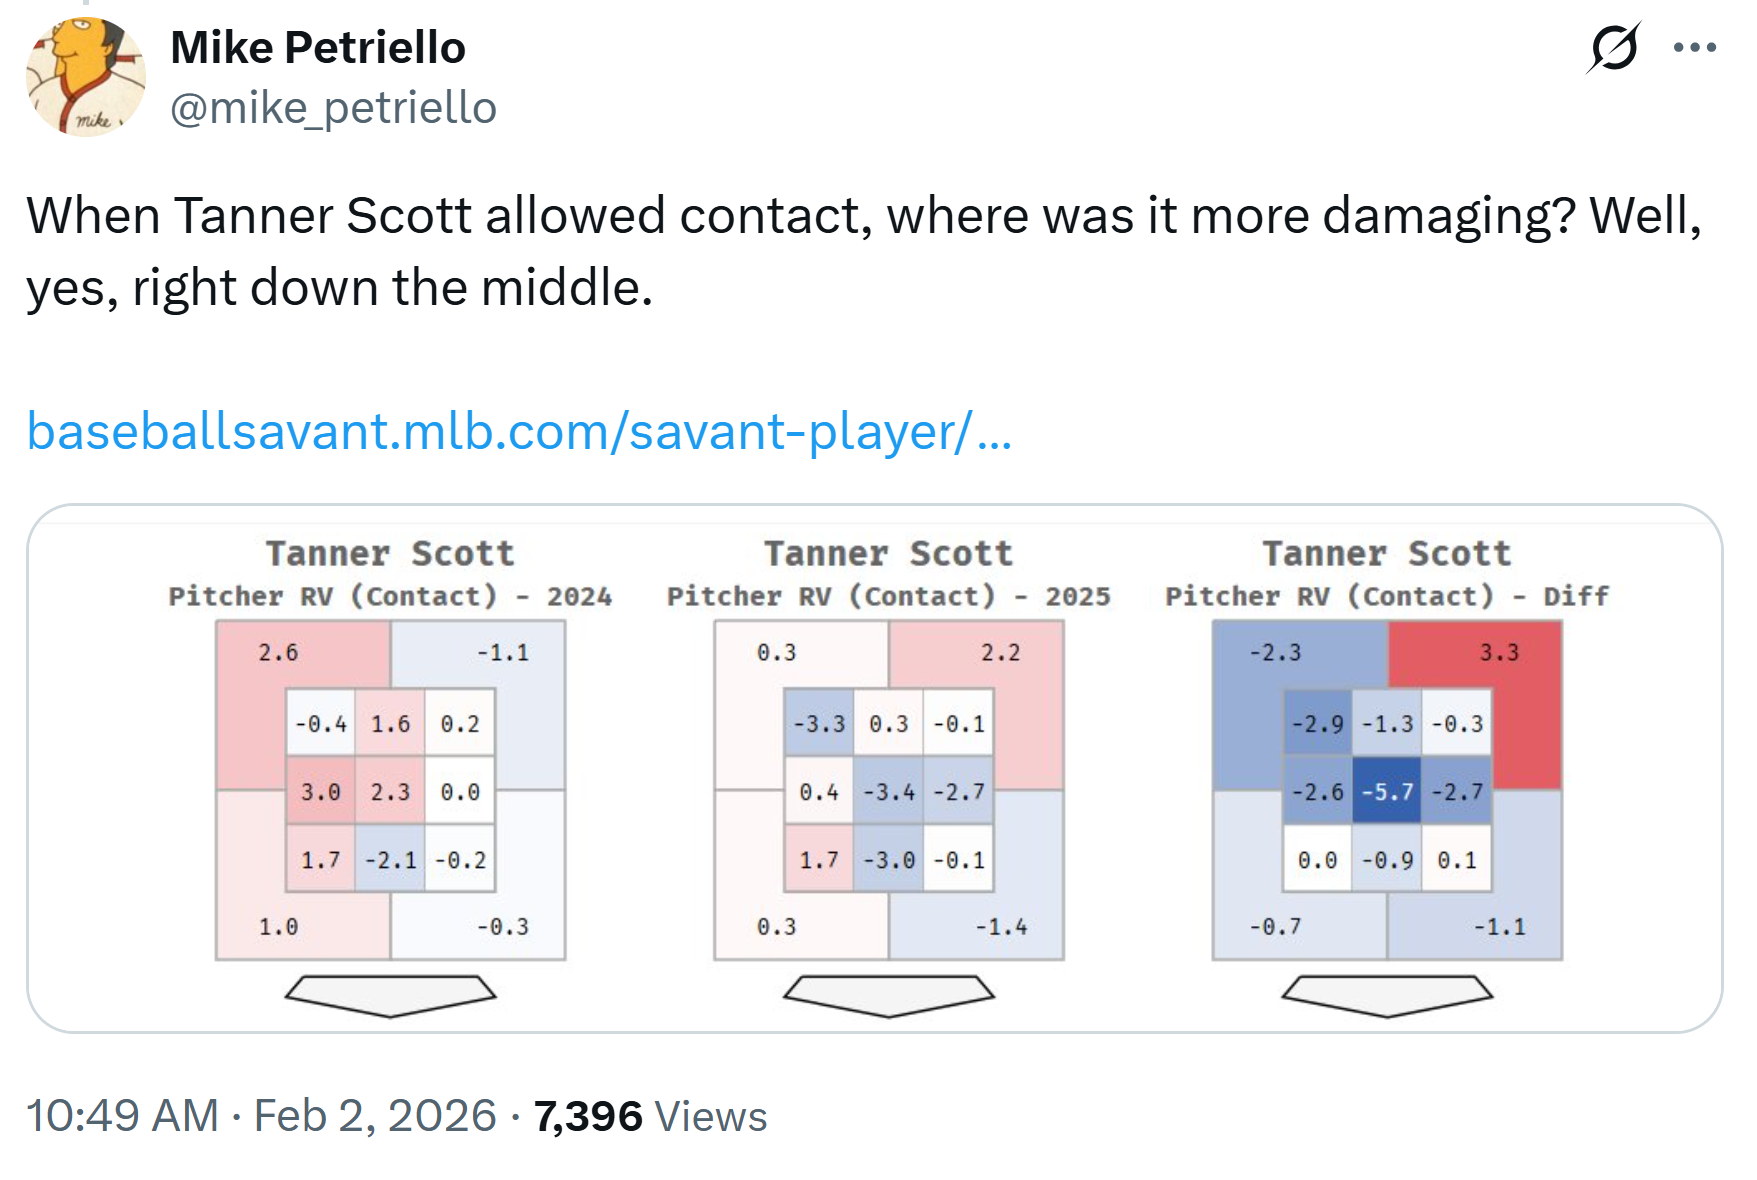The width and height of the screenshot is (1757, 1180).
Task: Click home plate icon under 2025 chart
Action: (x=888, y=995)
